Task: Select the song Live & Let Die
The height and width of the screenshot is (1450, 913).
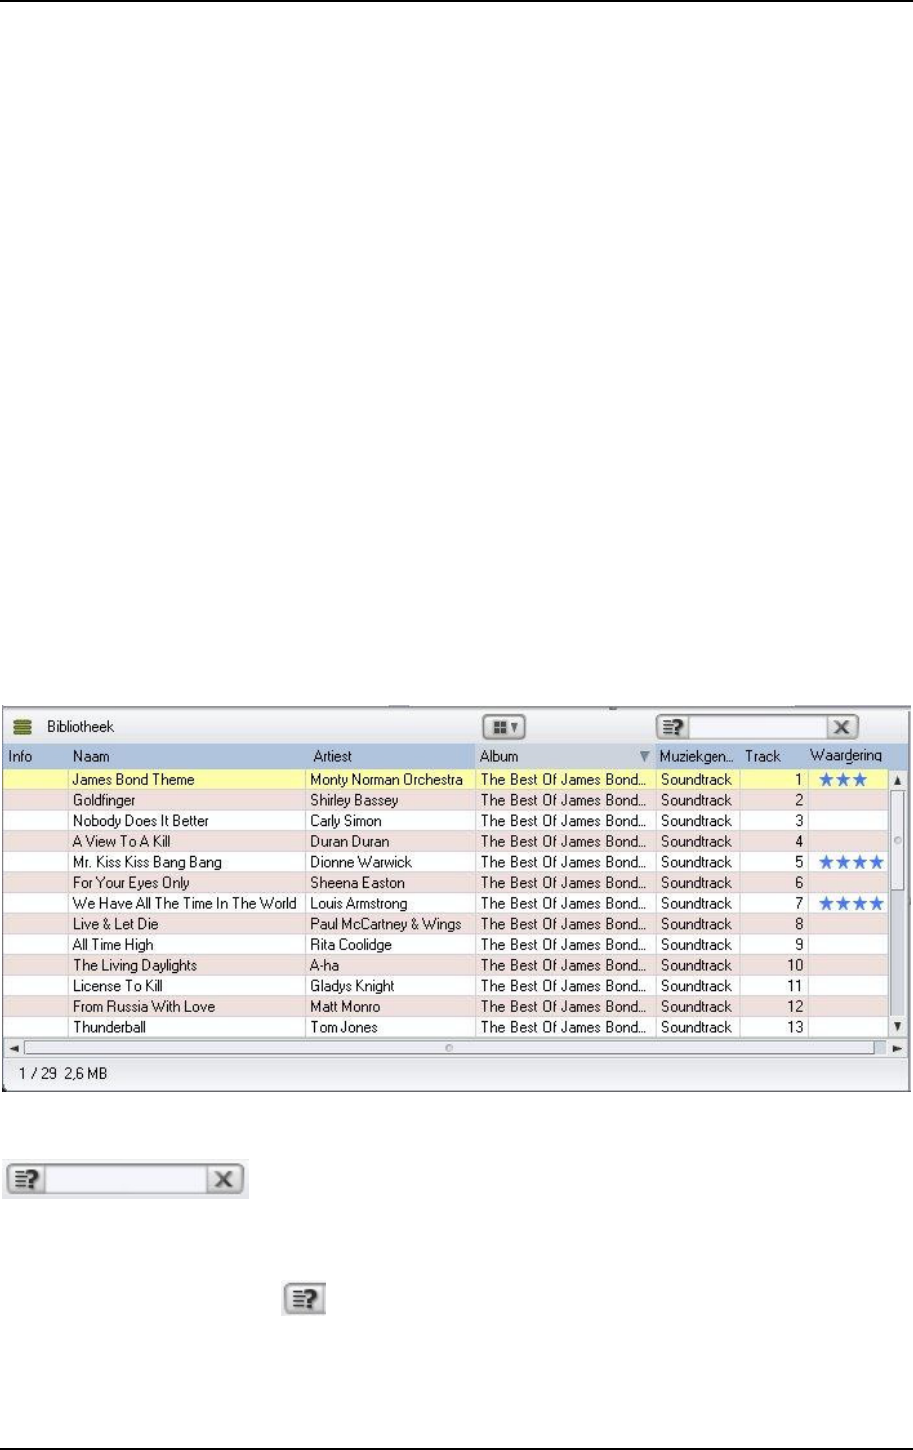Action: (x=116, y=924)
